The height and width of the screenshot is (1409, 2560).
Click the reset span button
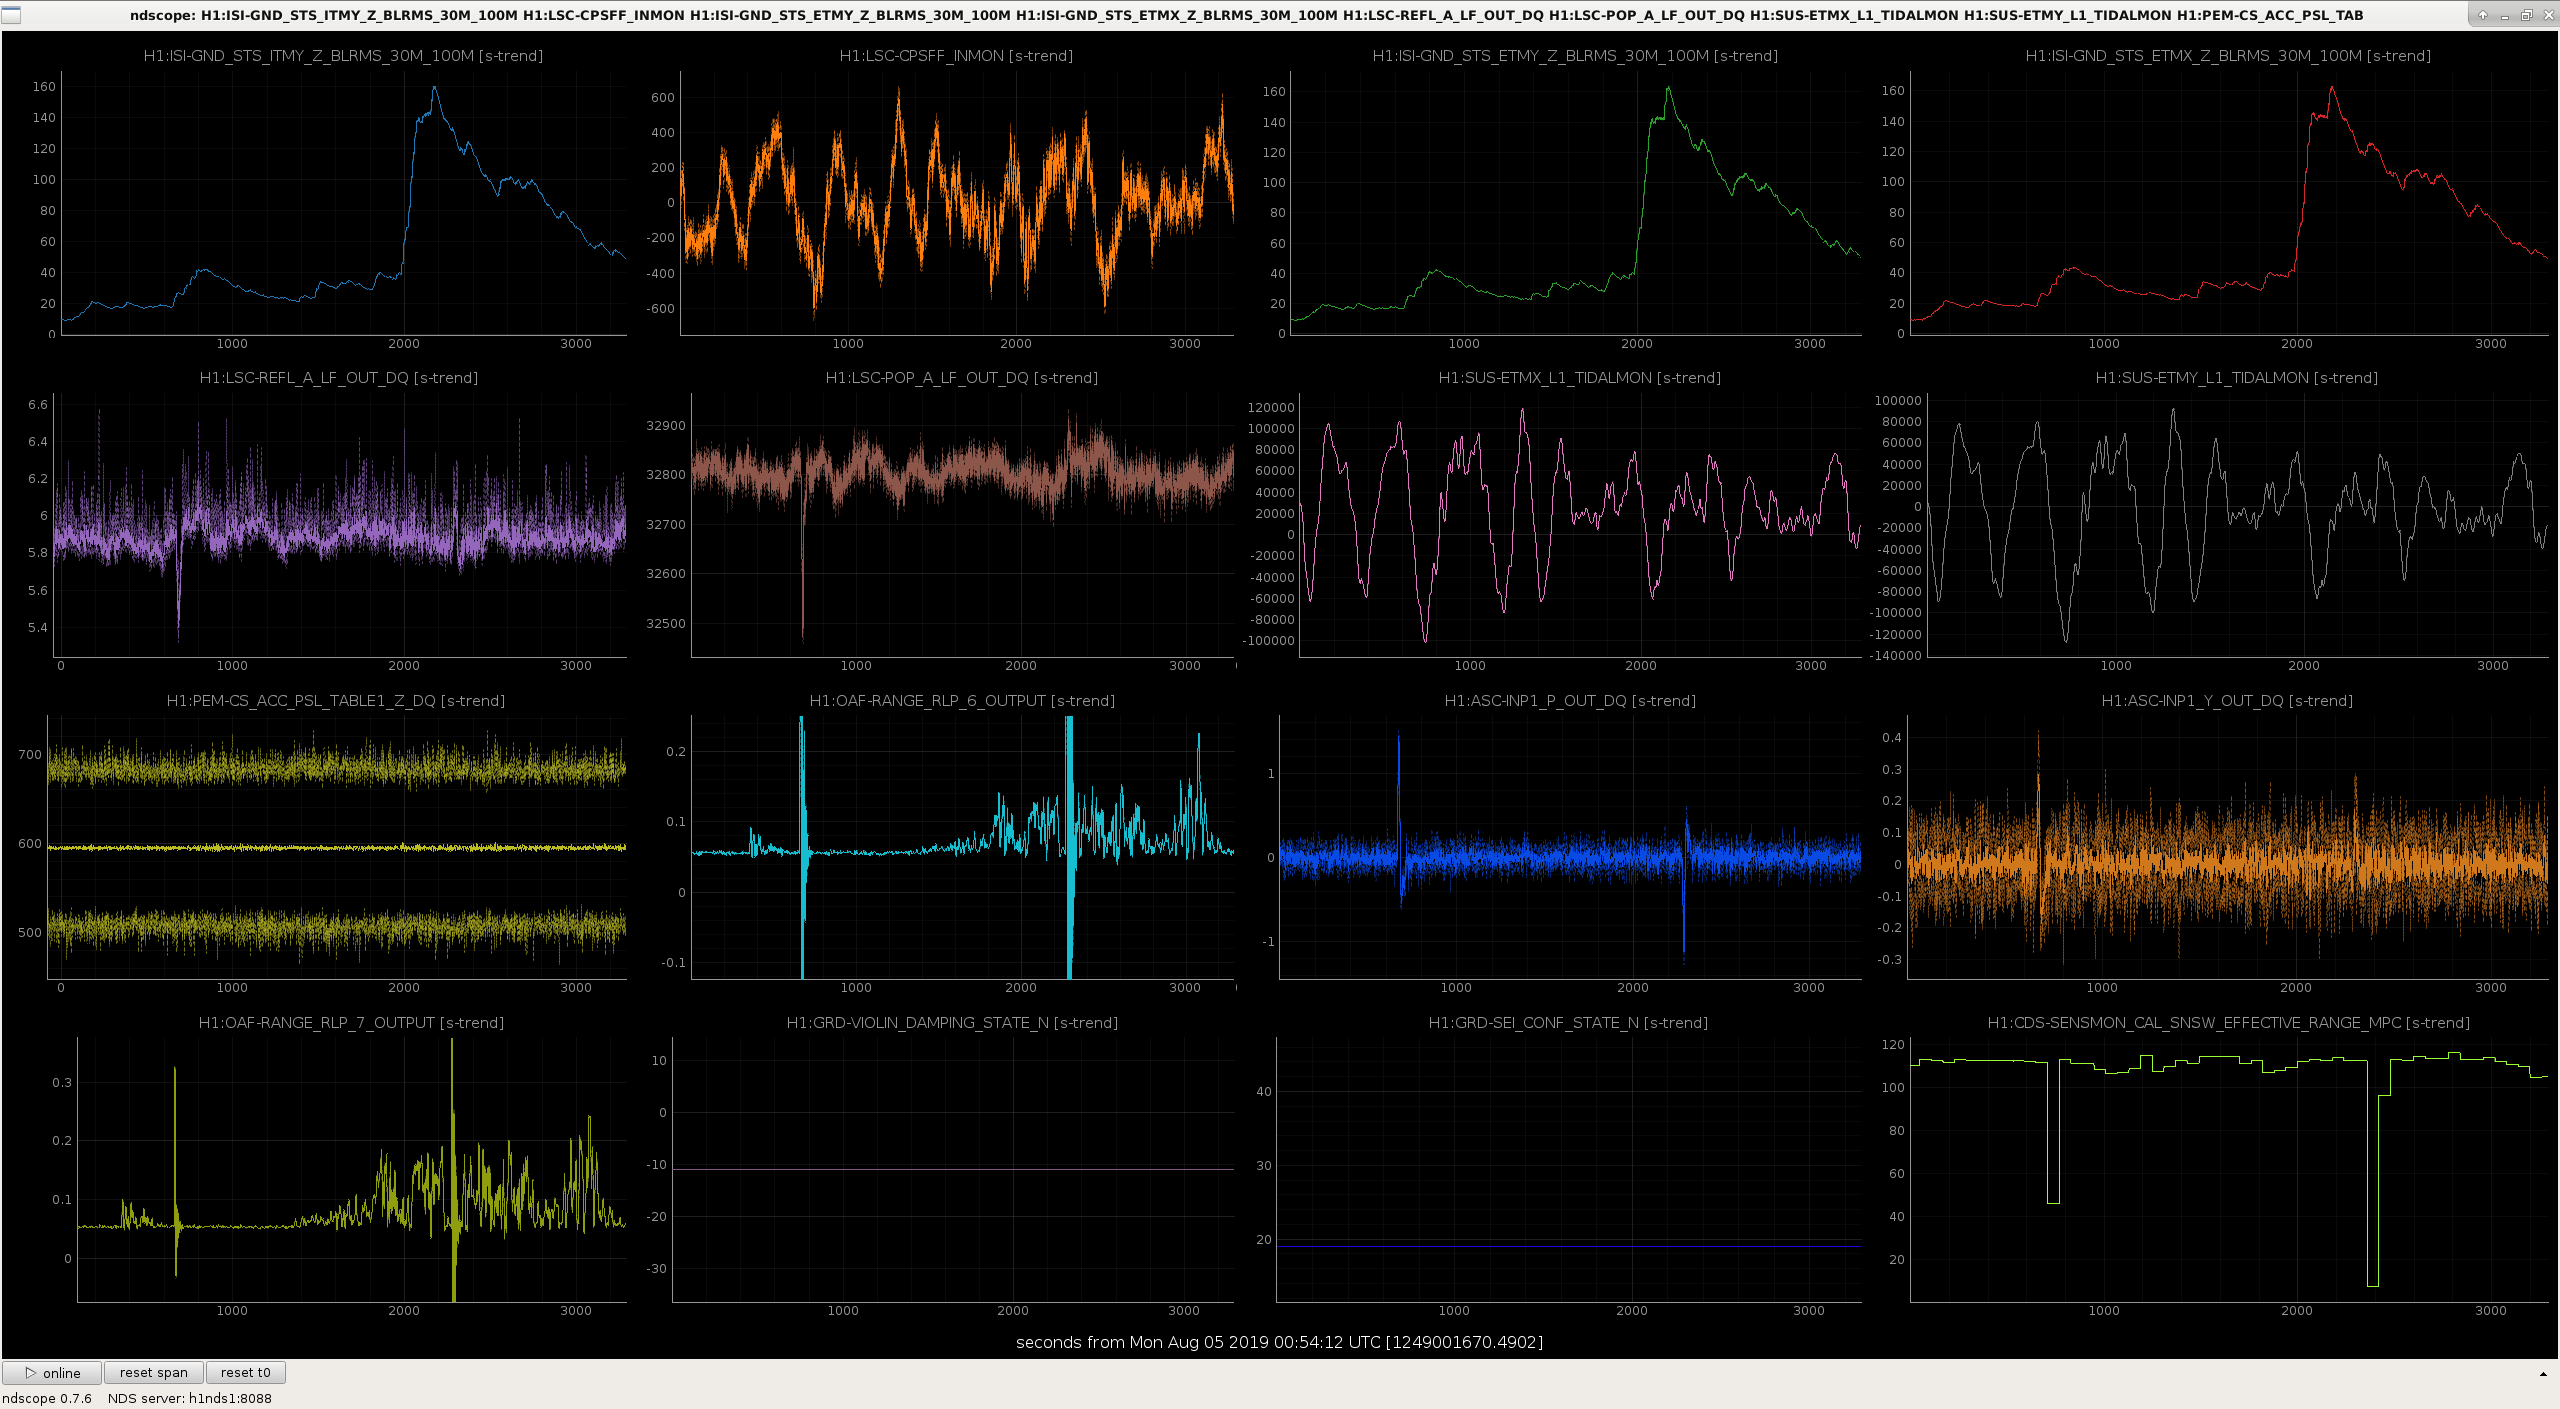click(154, 1373)
